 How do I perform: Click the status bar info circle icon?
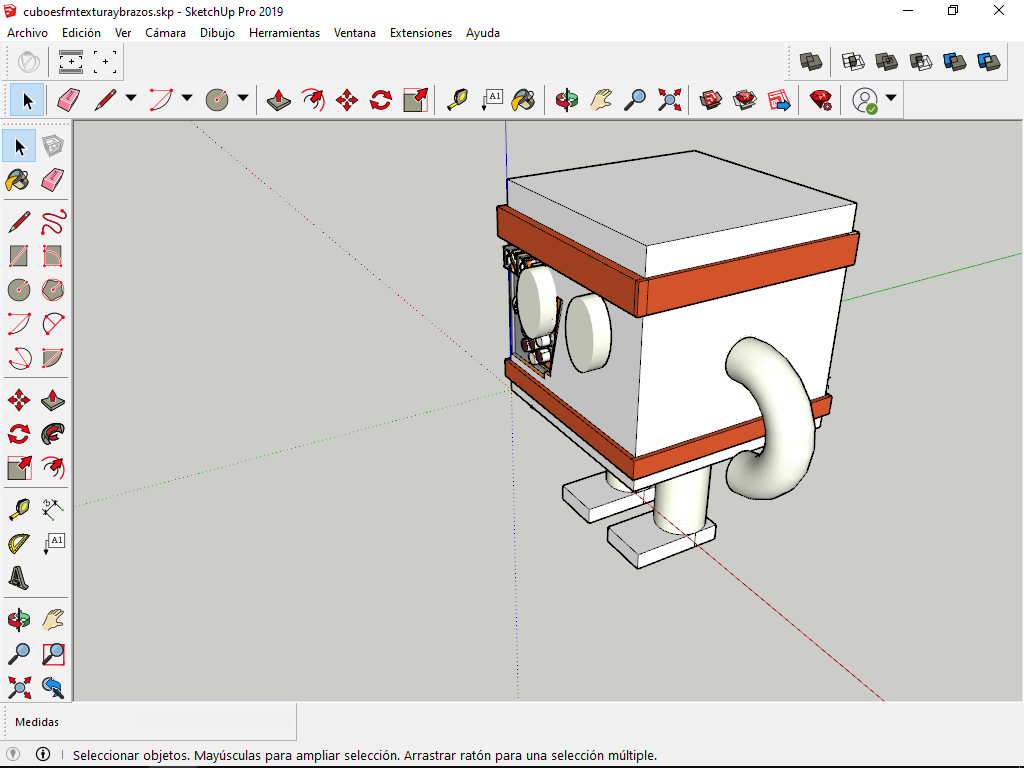(43, 755)
